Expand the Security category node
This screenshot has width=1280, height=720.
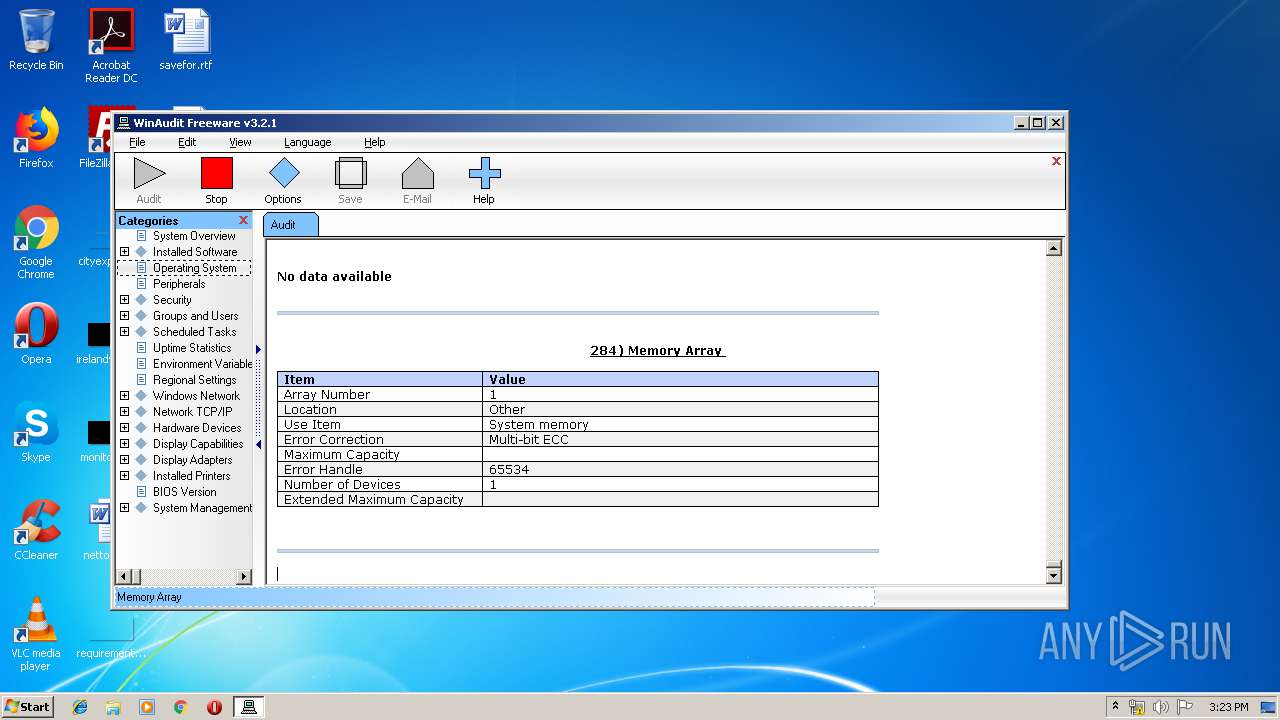click(x=124, y=300)
